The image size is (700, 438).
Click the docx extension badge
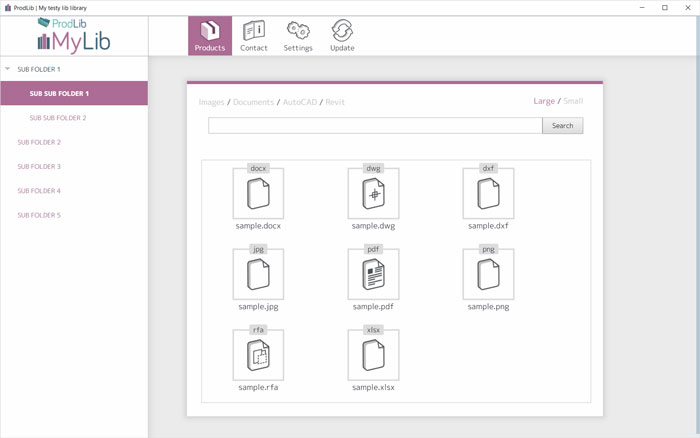click(258, 168)
